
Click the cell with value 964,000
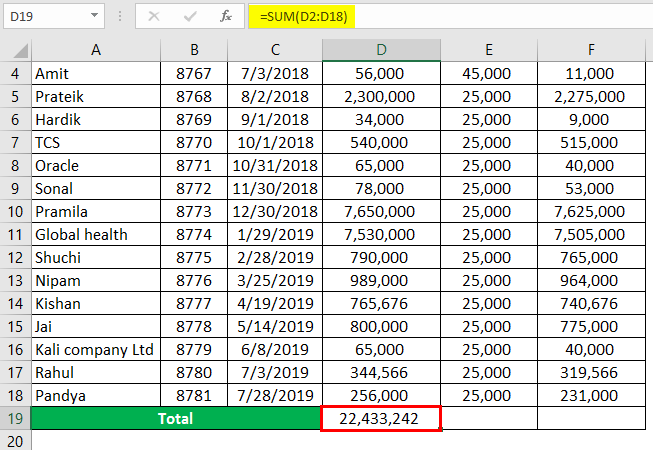(x=591, y=281)
